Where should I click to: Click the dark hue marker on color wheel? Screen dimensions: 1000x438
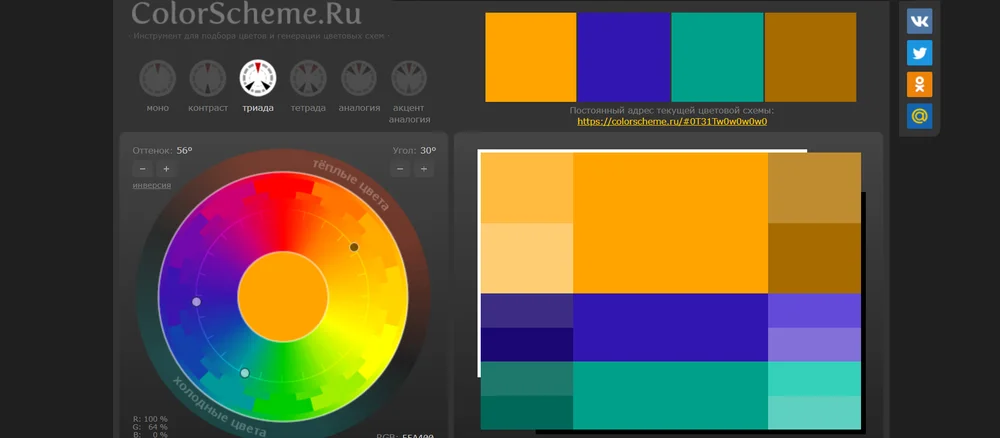pyautogui.click(x=354, y=247)
